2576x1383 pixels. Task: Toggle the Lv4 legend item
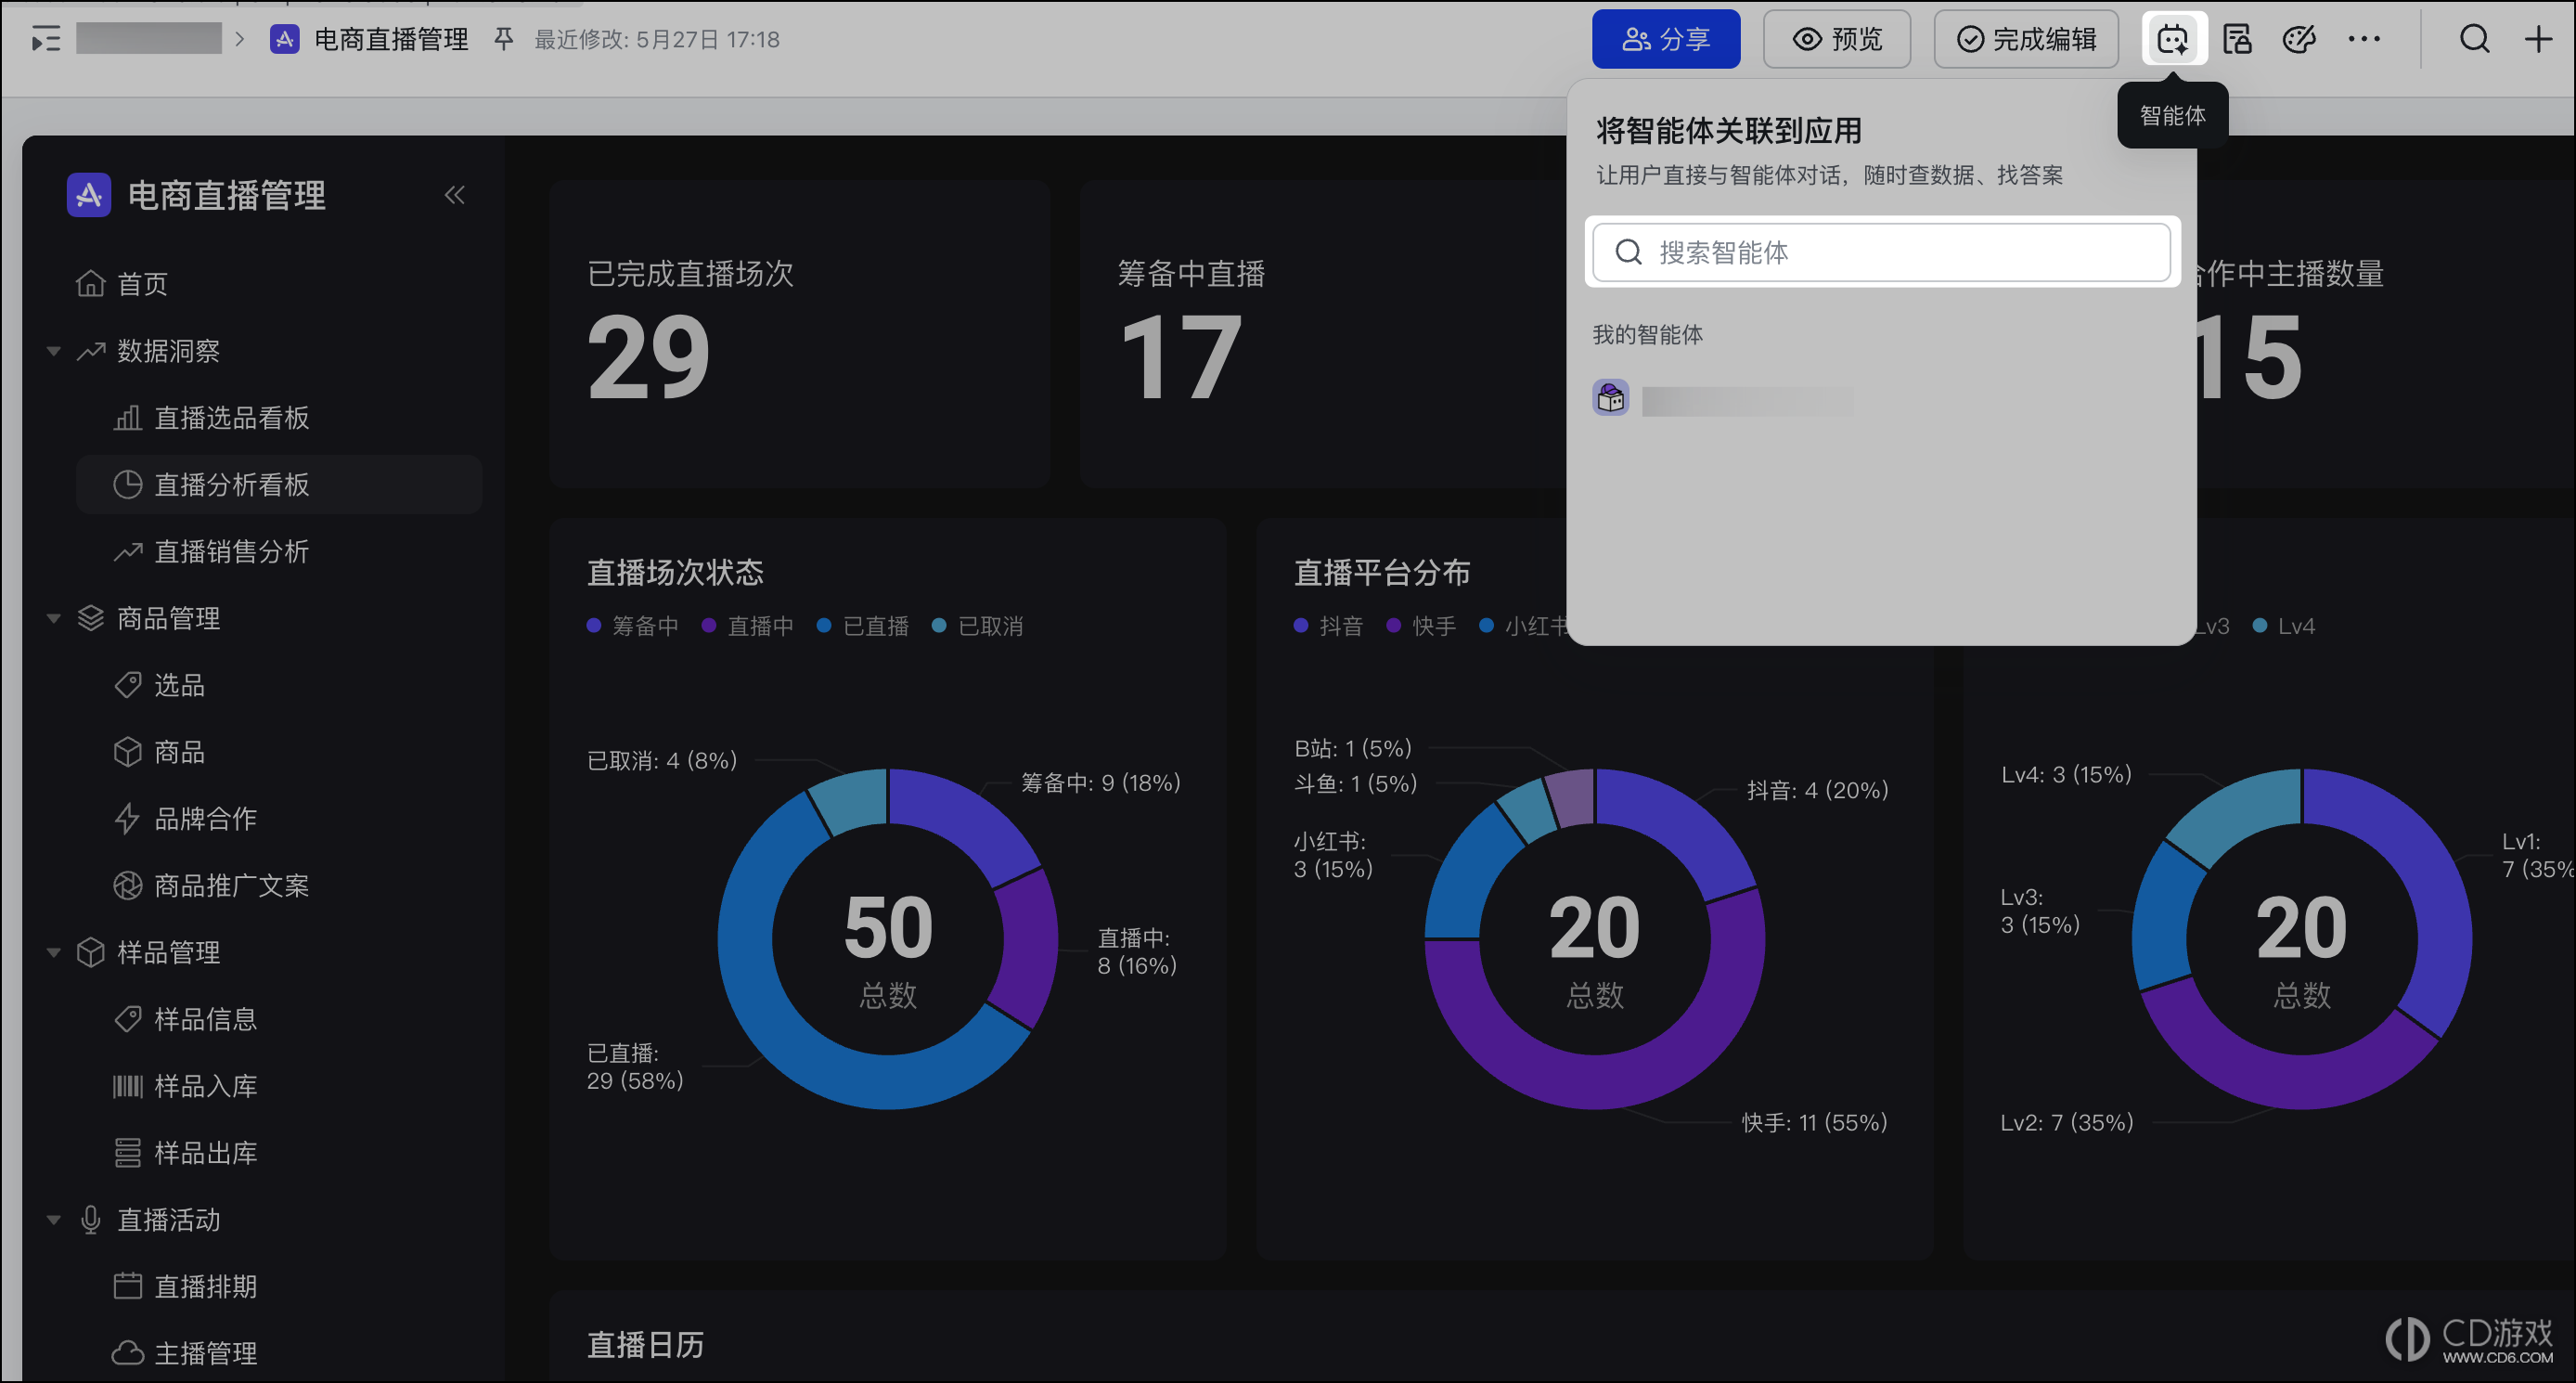(2284, 626)
